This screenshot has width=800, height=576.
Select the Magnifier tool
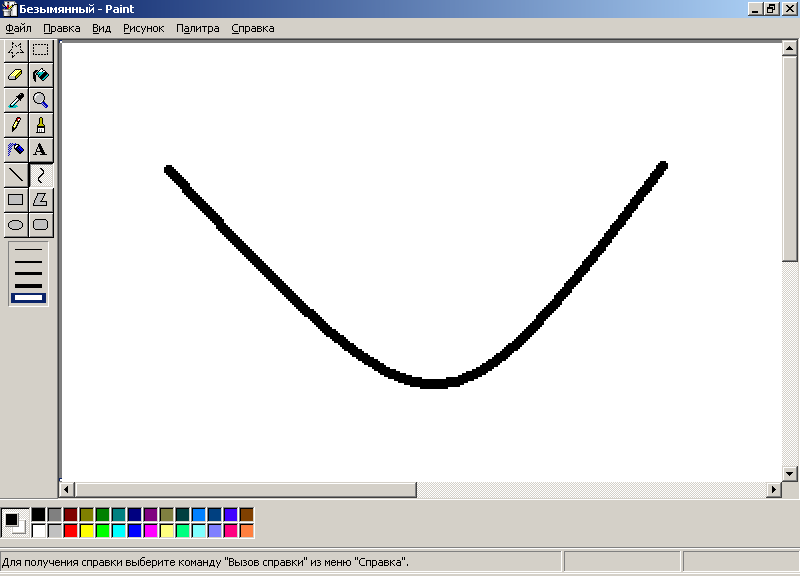click(41, 100)
